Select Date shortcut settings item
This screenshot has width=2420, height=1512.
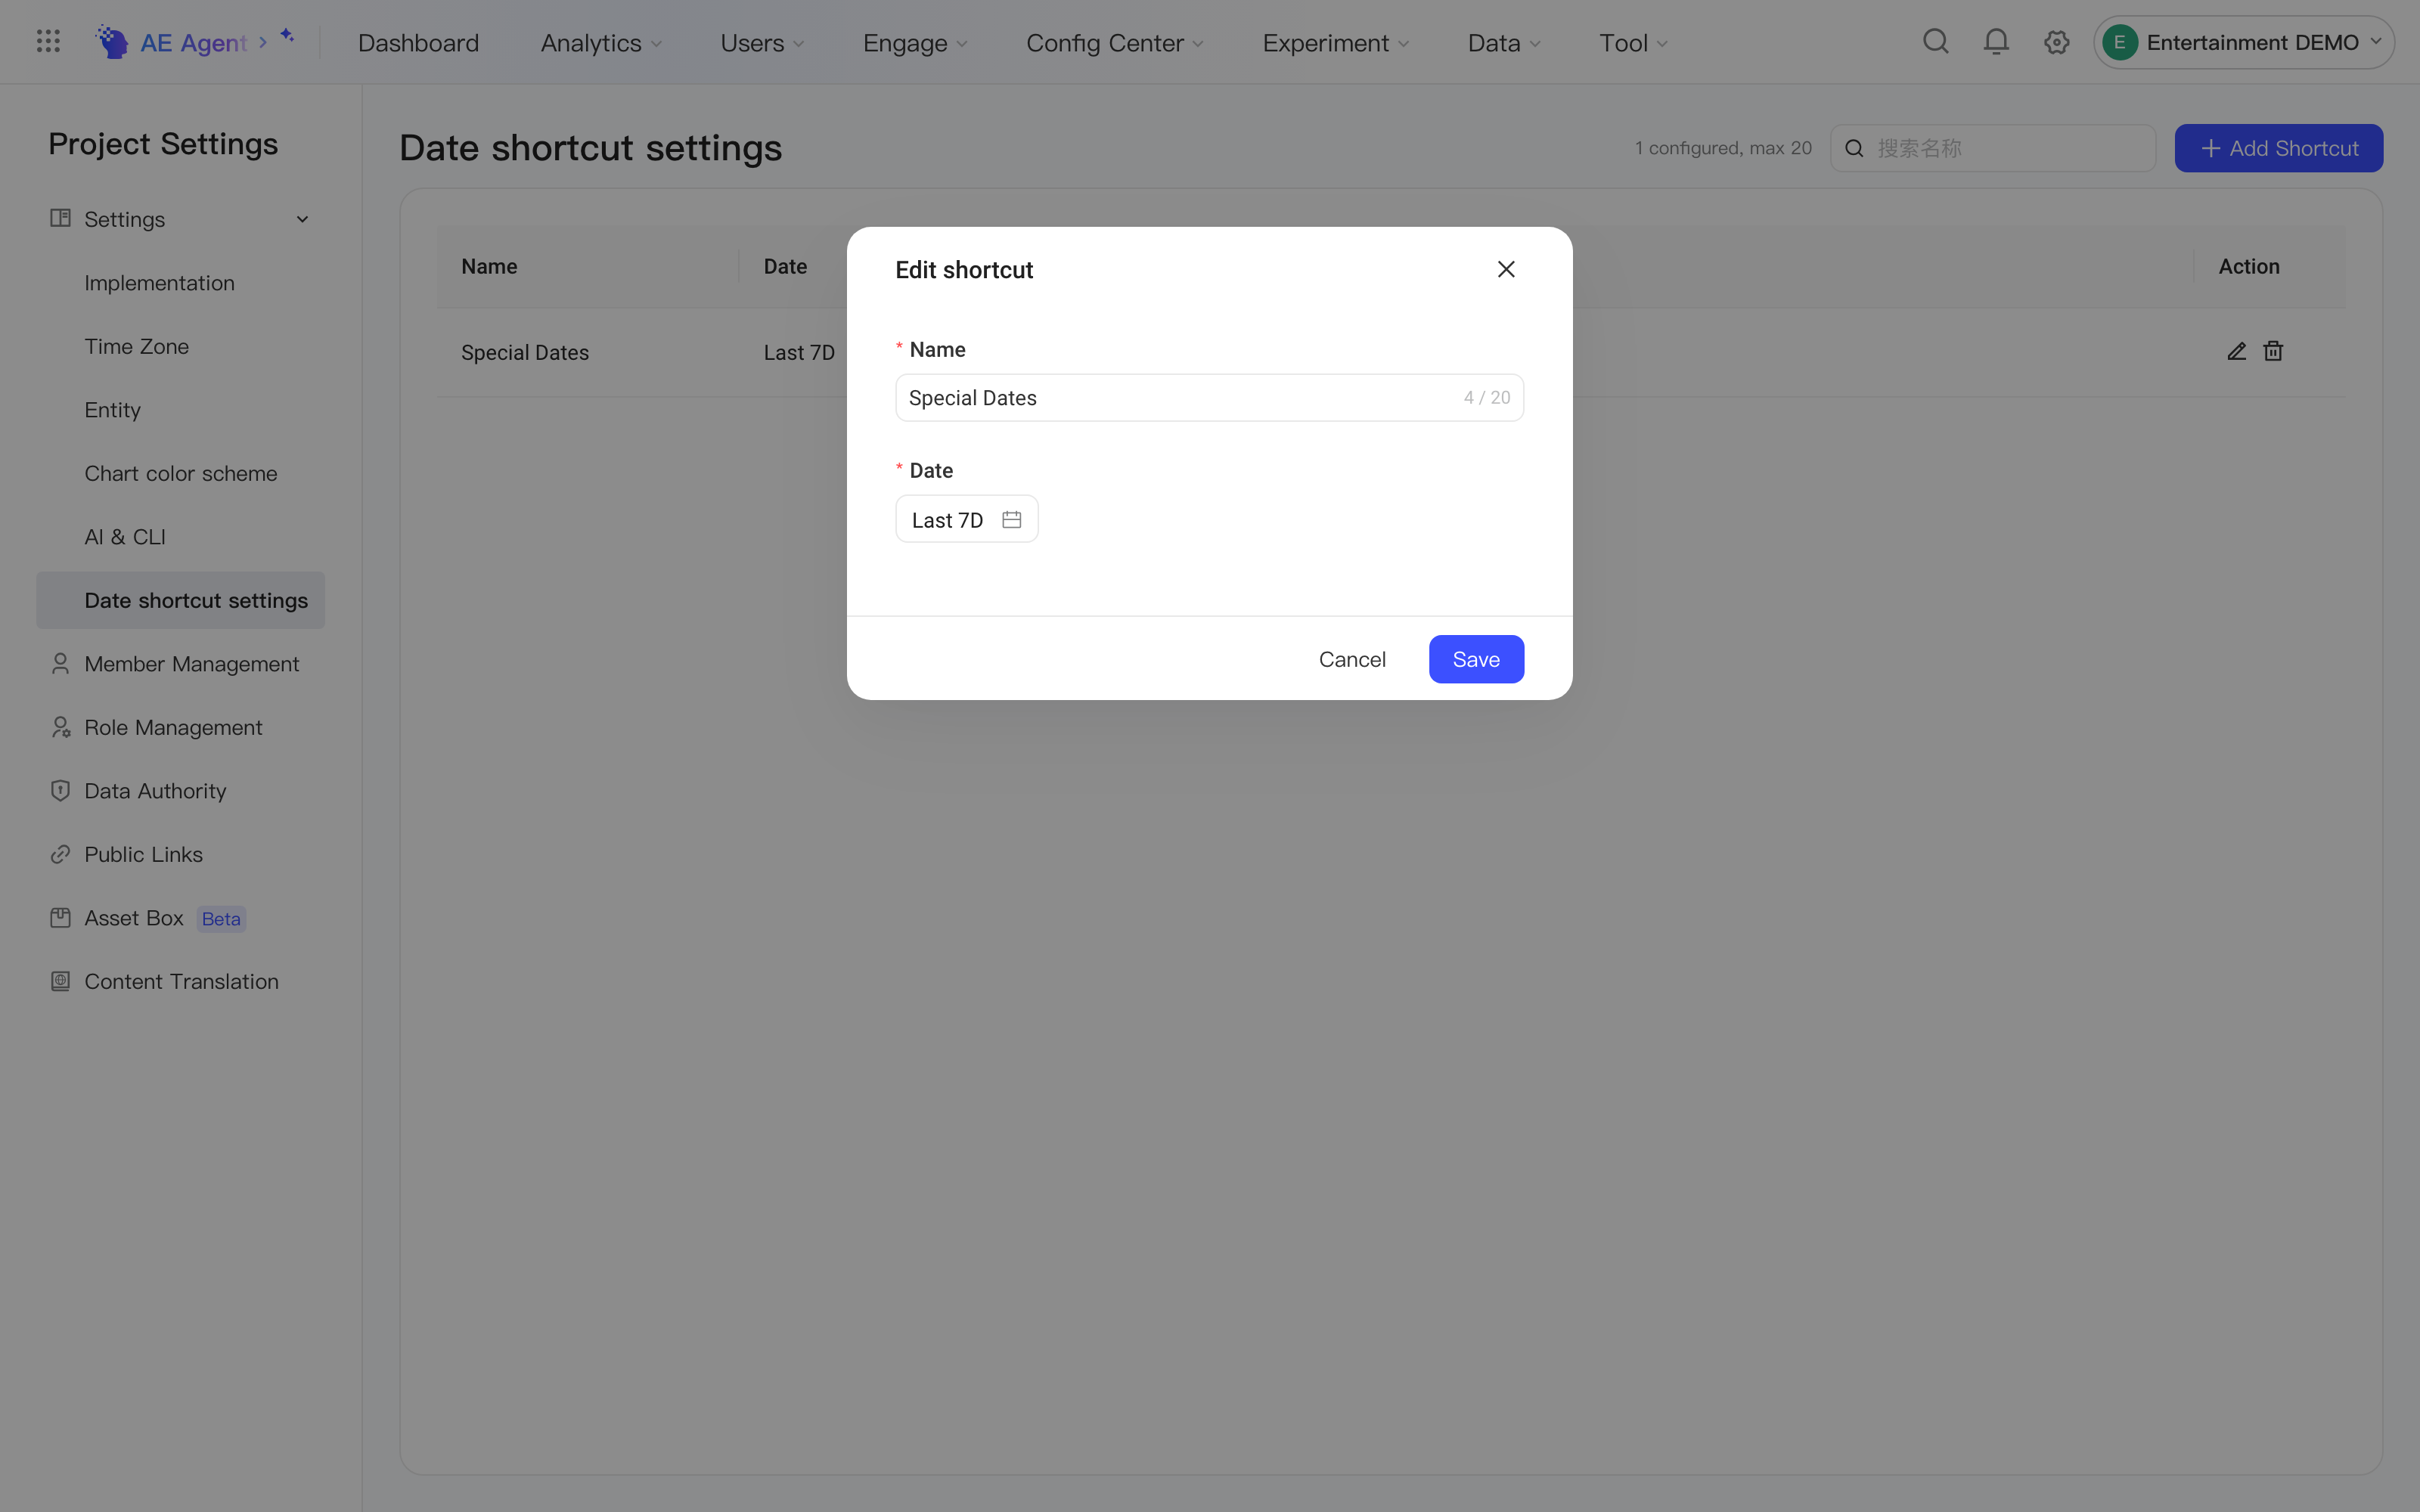click(x=181, y=600)
